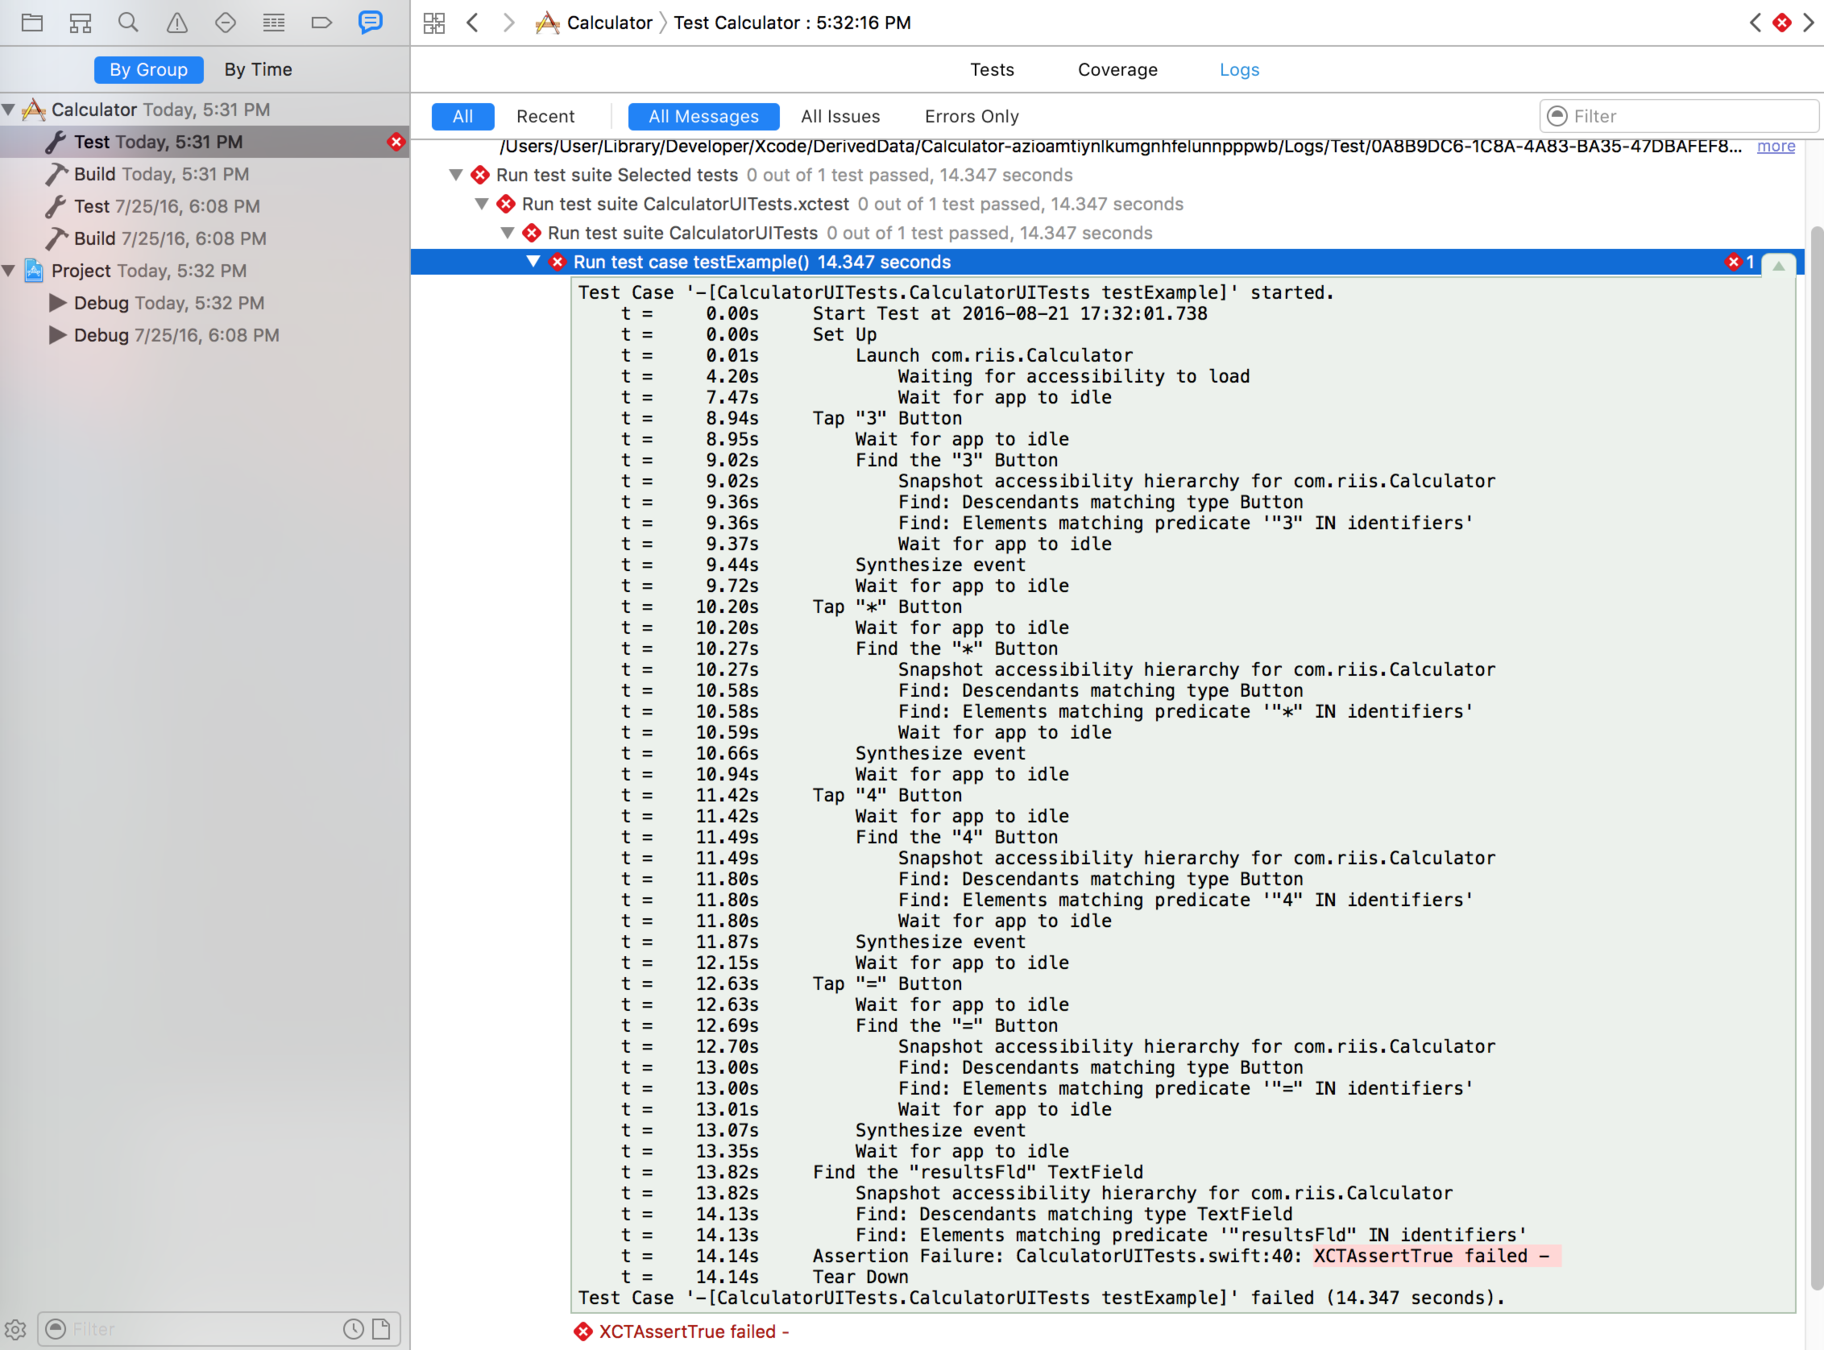Open the Issue navigator

coord(177,22)
